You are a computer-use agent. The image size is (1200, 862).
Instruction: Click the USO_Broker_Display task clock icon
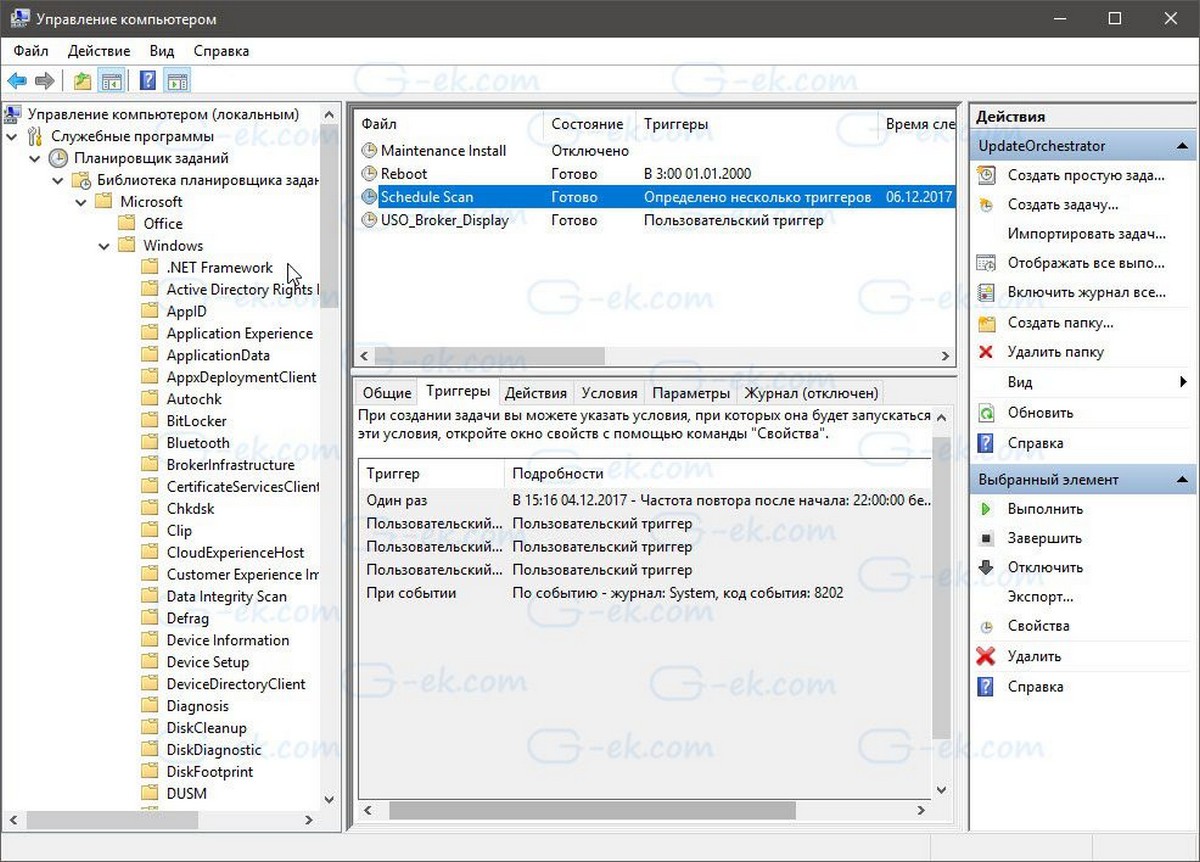point(369,220)
